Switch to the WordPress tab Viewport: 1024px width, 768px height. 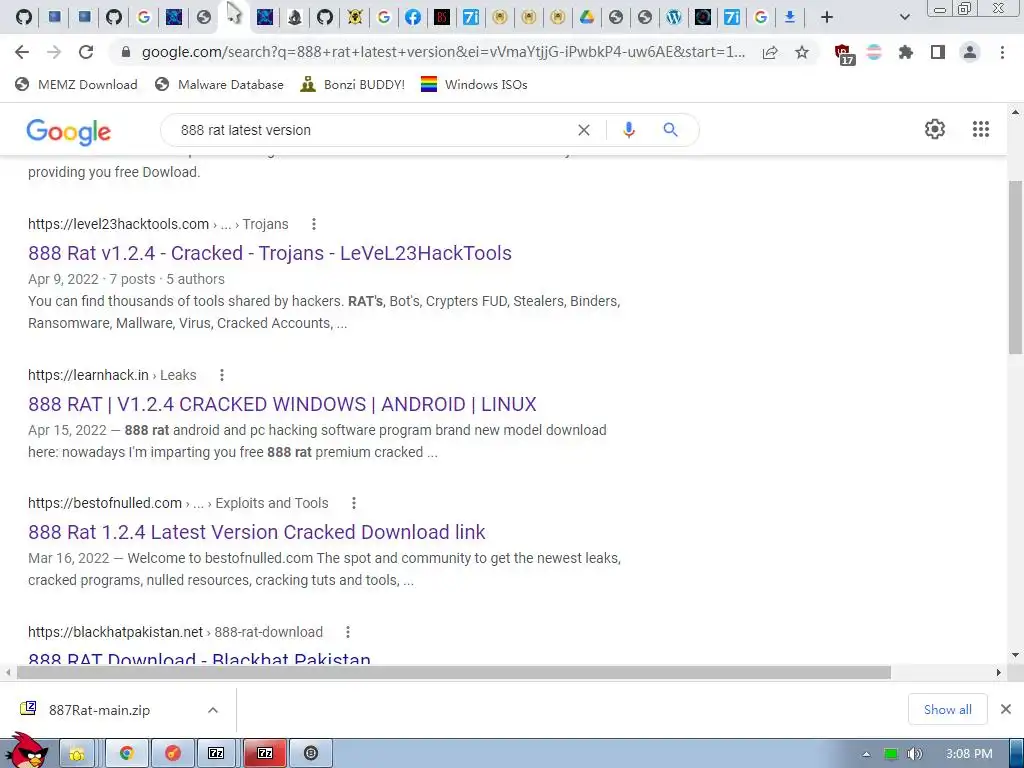click(x=674, y=17)
